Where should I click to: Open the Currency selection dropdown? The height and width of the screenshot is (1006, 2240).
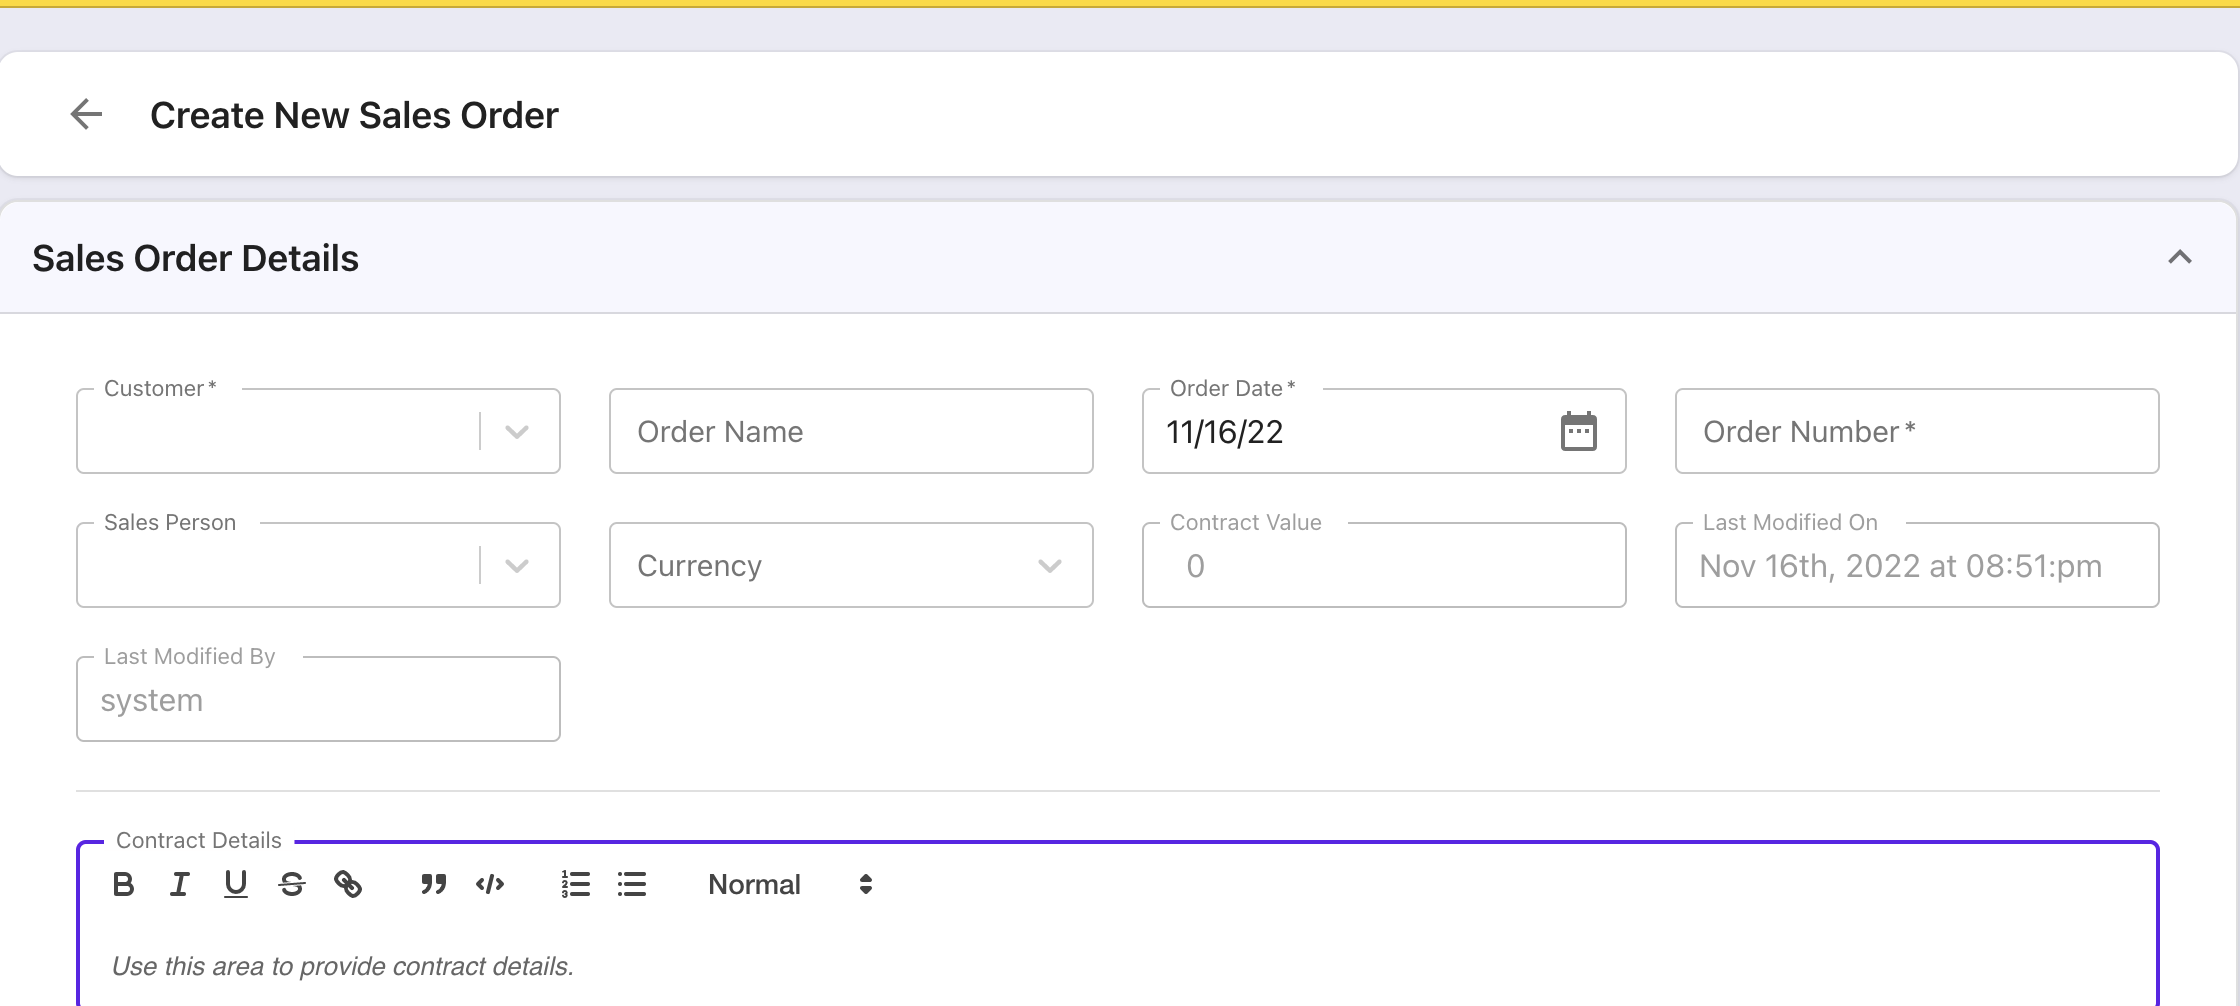coord(1048,565)
